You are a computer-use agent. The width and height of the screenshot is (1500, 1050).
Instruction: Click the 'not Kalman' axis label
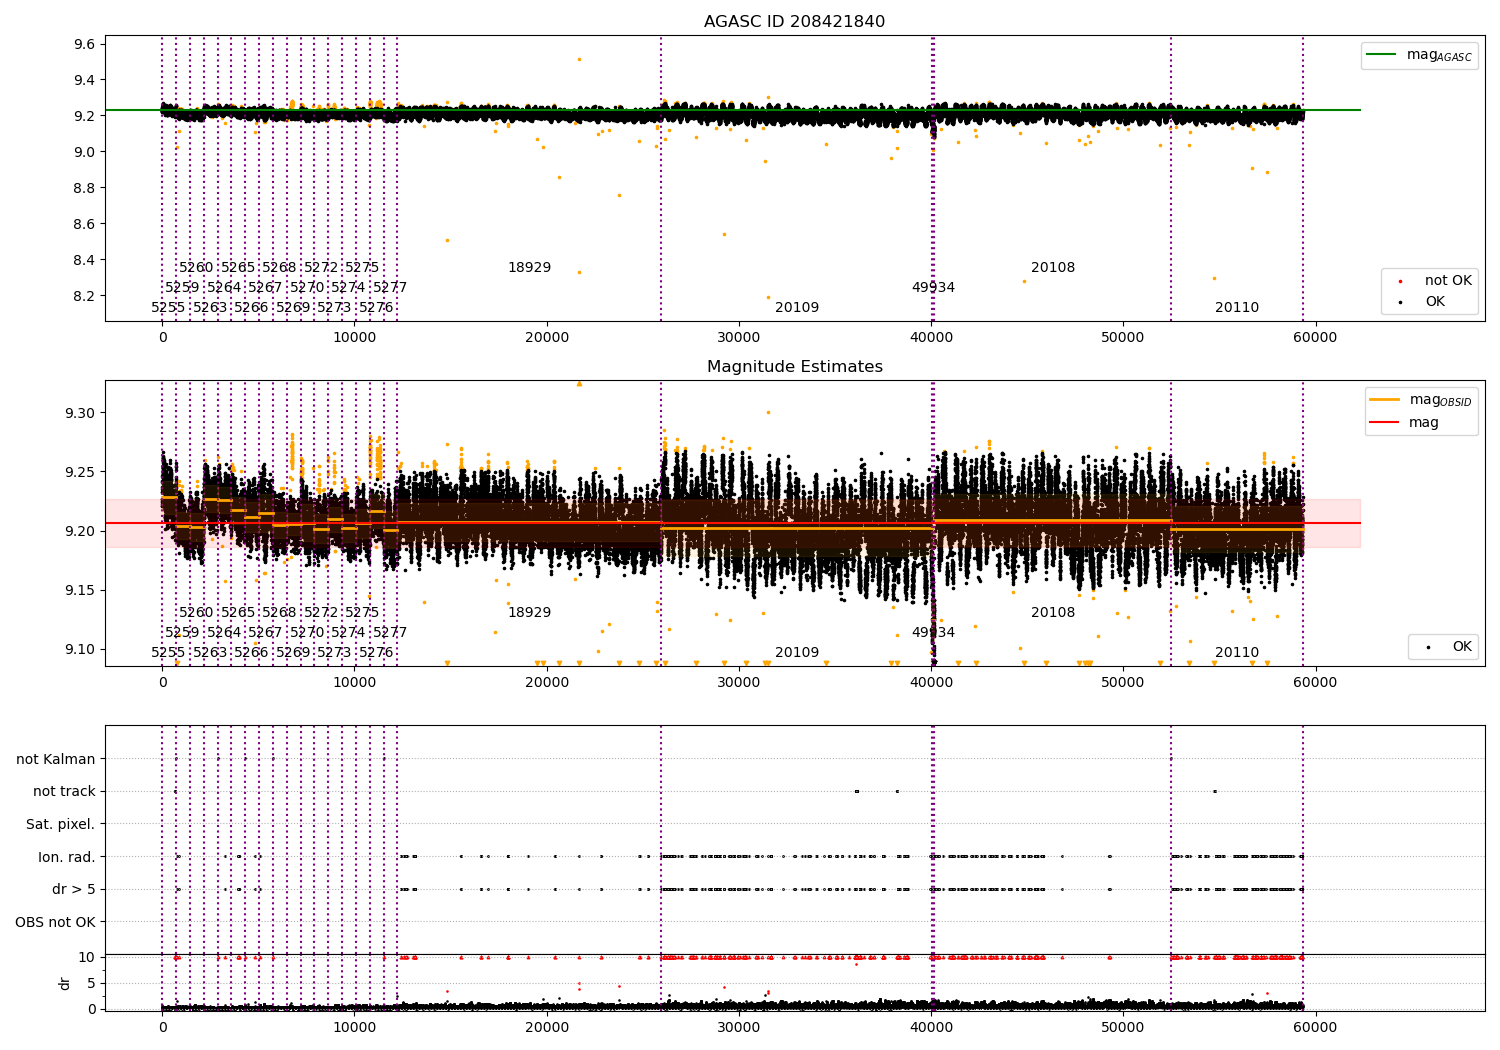point(56,759)
